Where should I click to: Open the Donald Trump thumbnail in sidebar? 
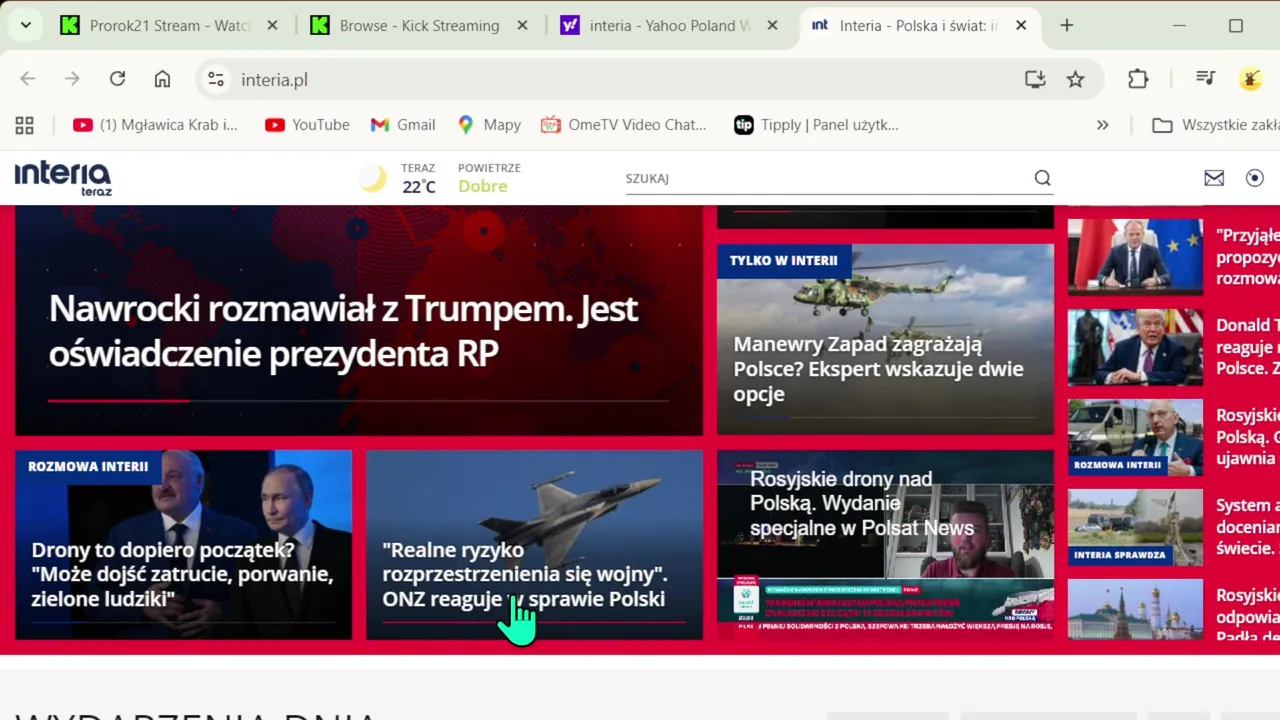pyautogui.click(x=1135, y=347)
